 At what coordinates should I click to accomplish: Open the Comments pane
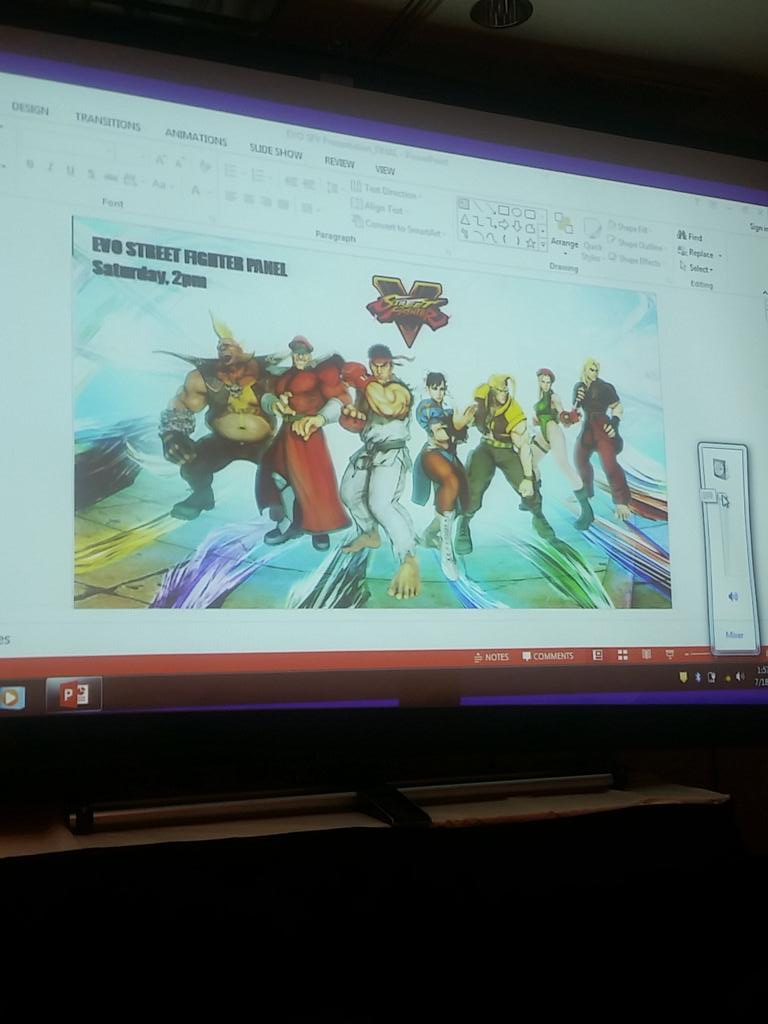coord(547,656)
